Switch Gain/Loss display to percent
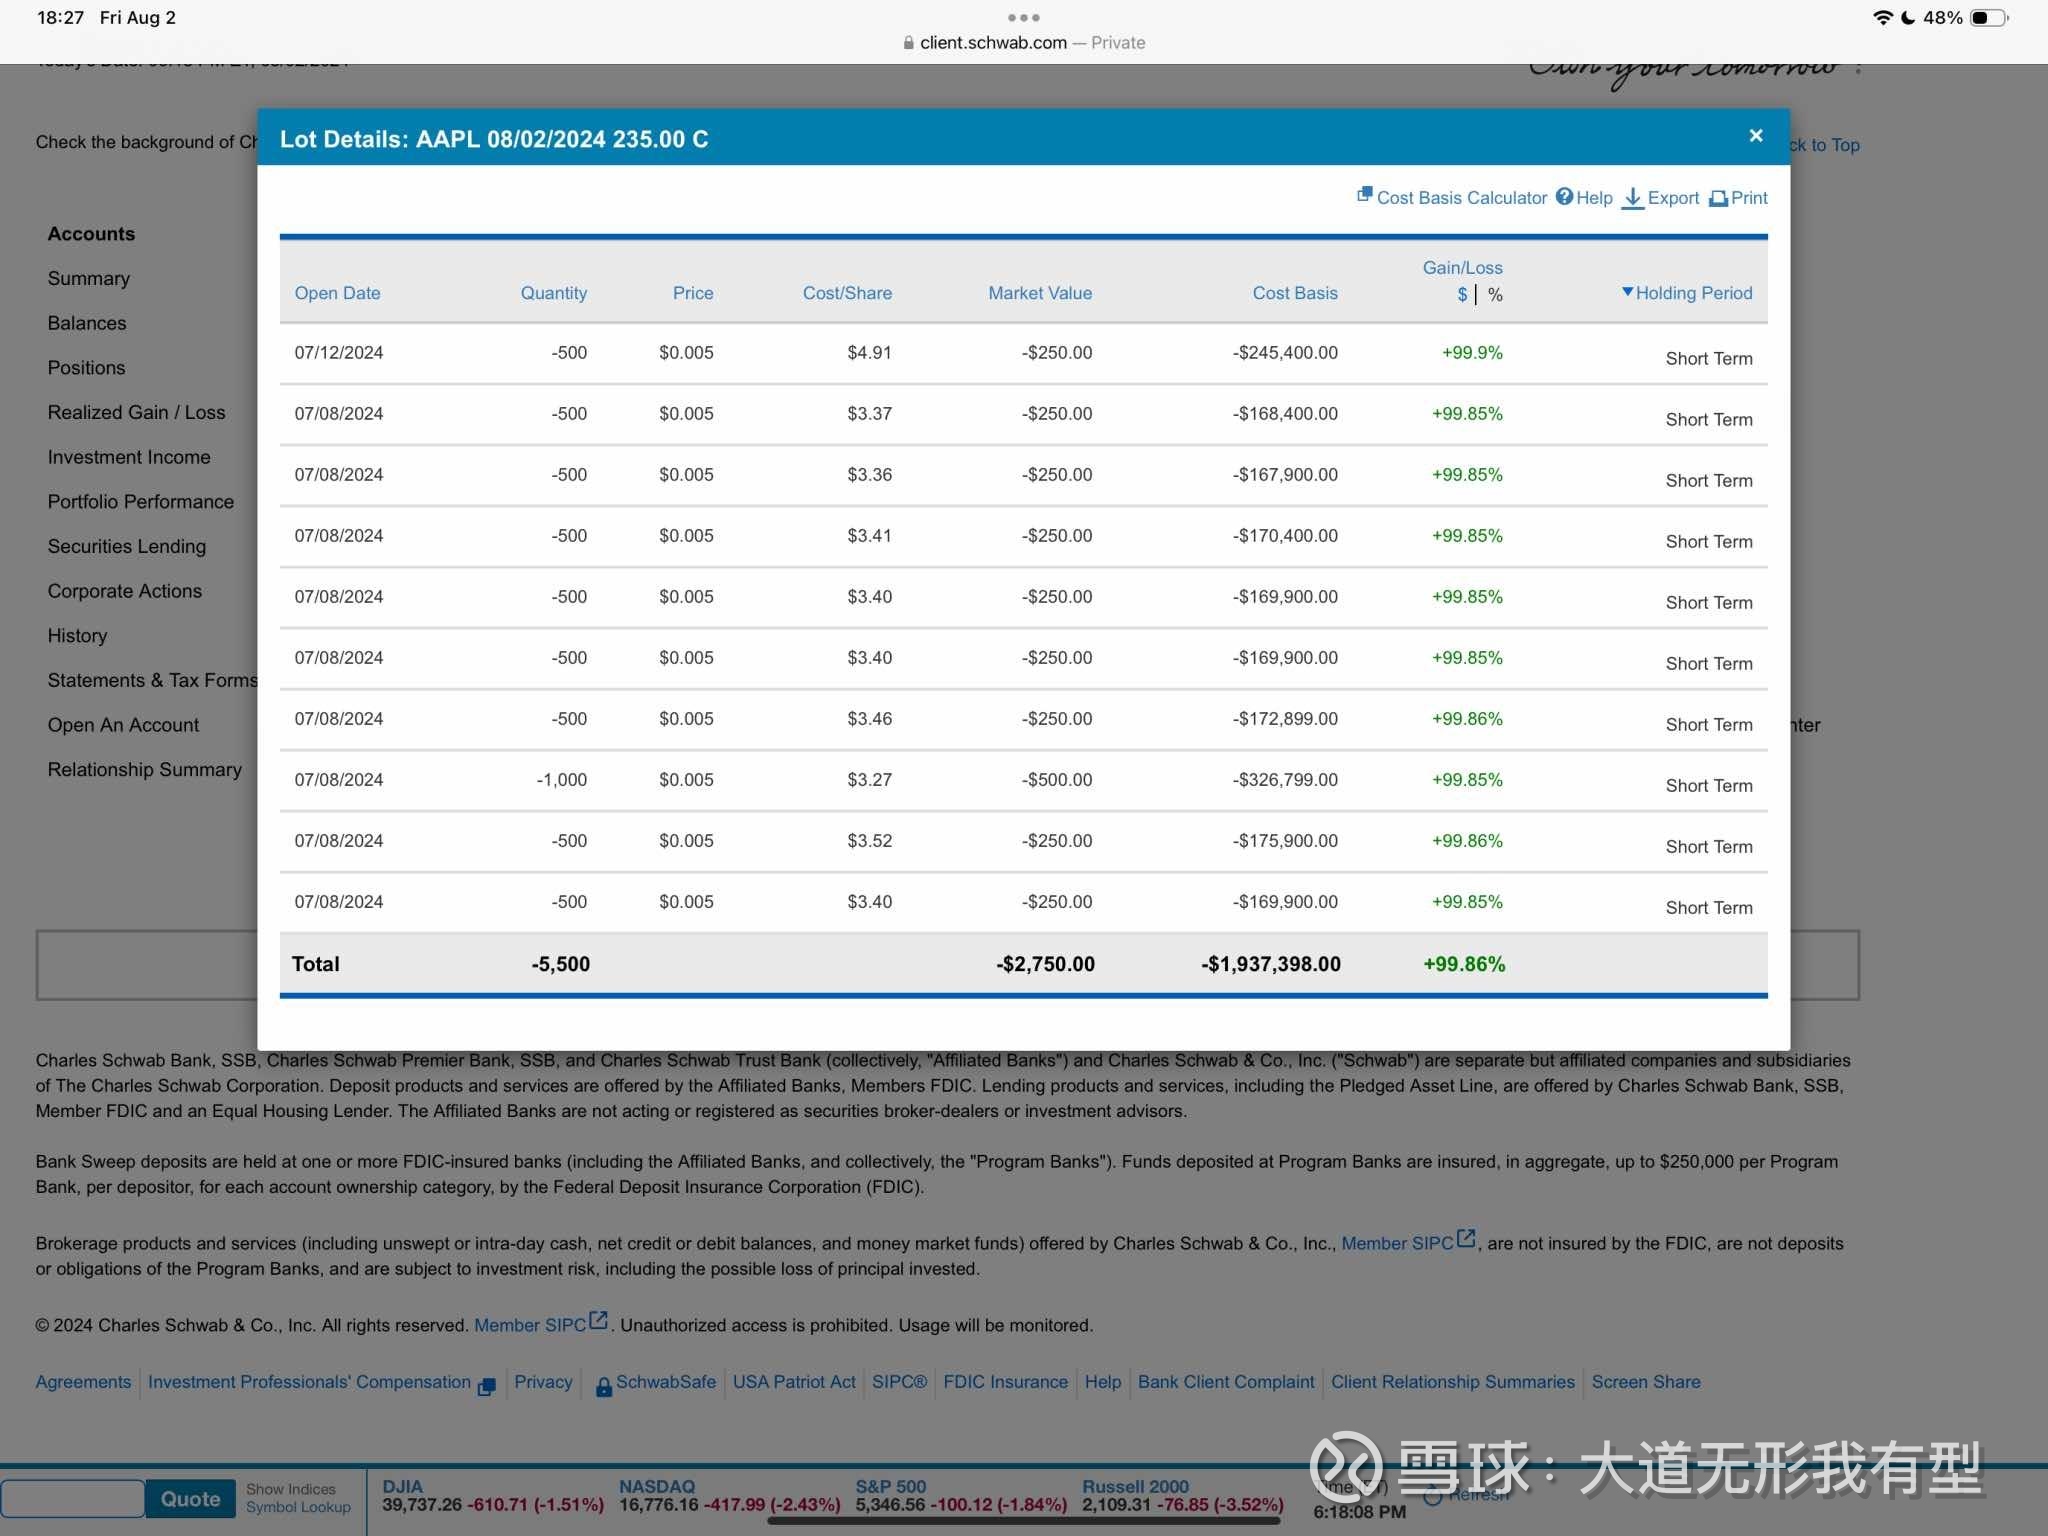2048x1536 pixels. tap(1495, 295)
